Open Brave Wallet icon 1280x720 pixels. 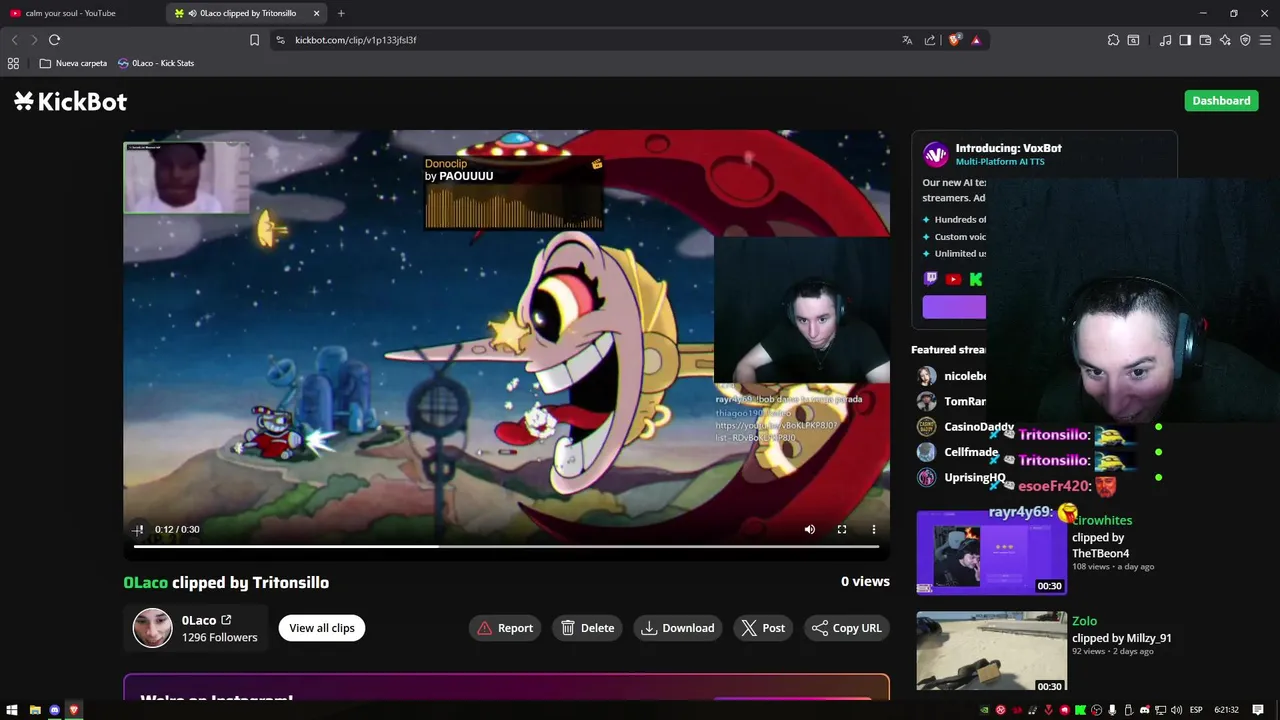pyautogui.click(x=1205, y=40)
